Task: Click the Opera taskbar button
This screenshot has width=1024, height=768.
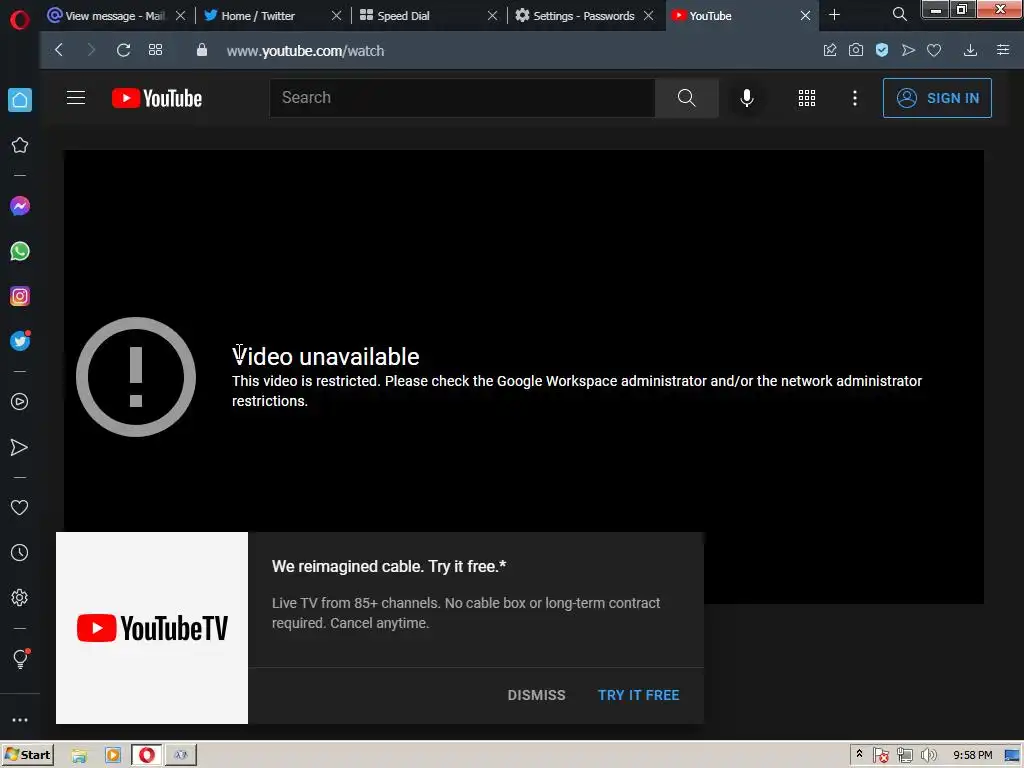Action: pyautogui.click(x=146, y=755)
